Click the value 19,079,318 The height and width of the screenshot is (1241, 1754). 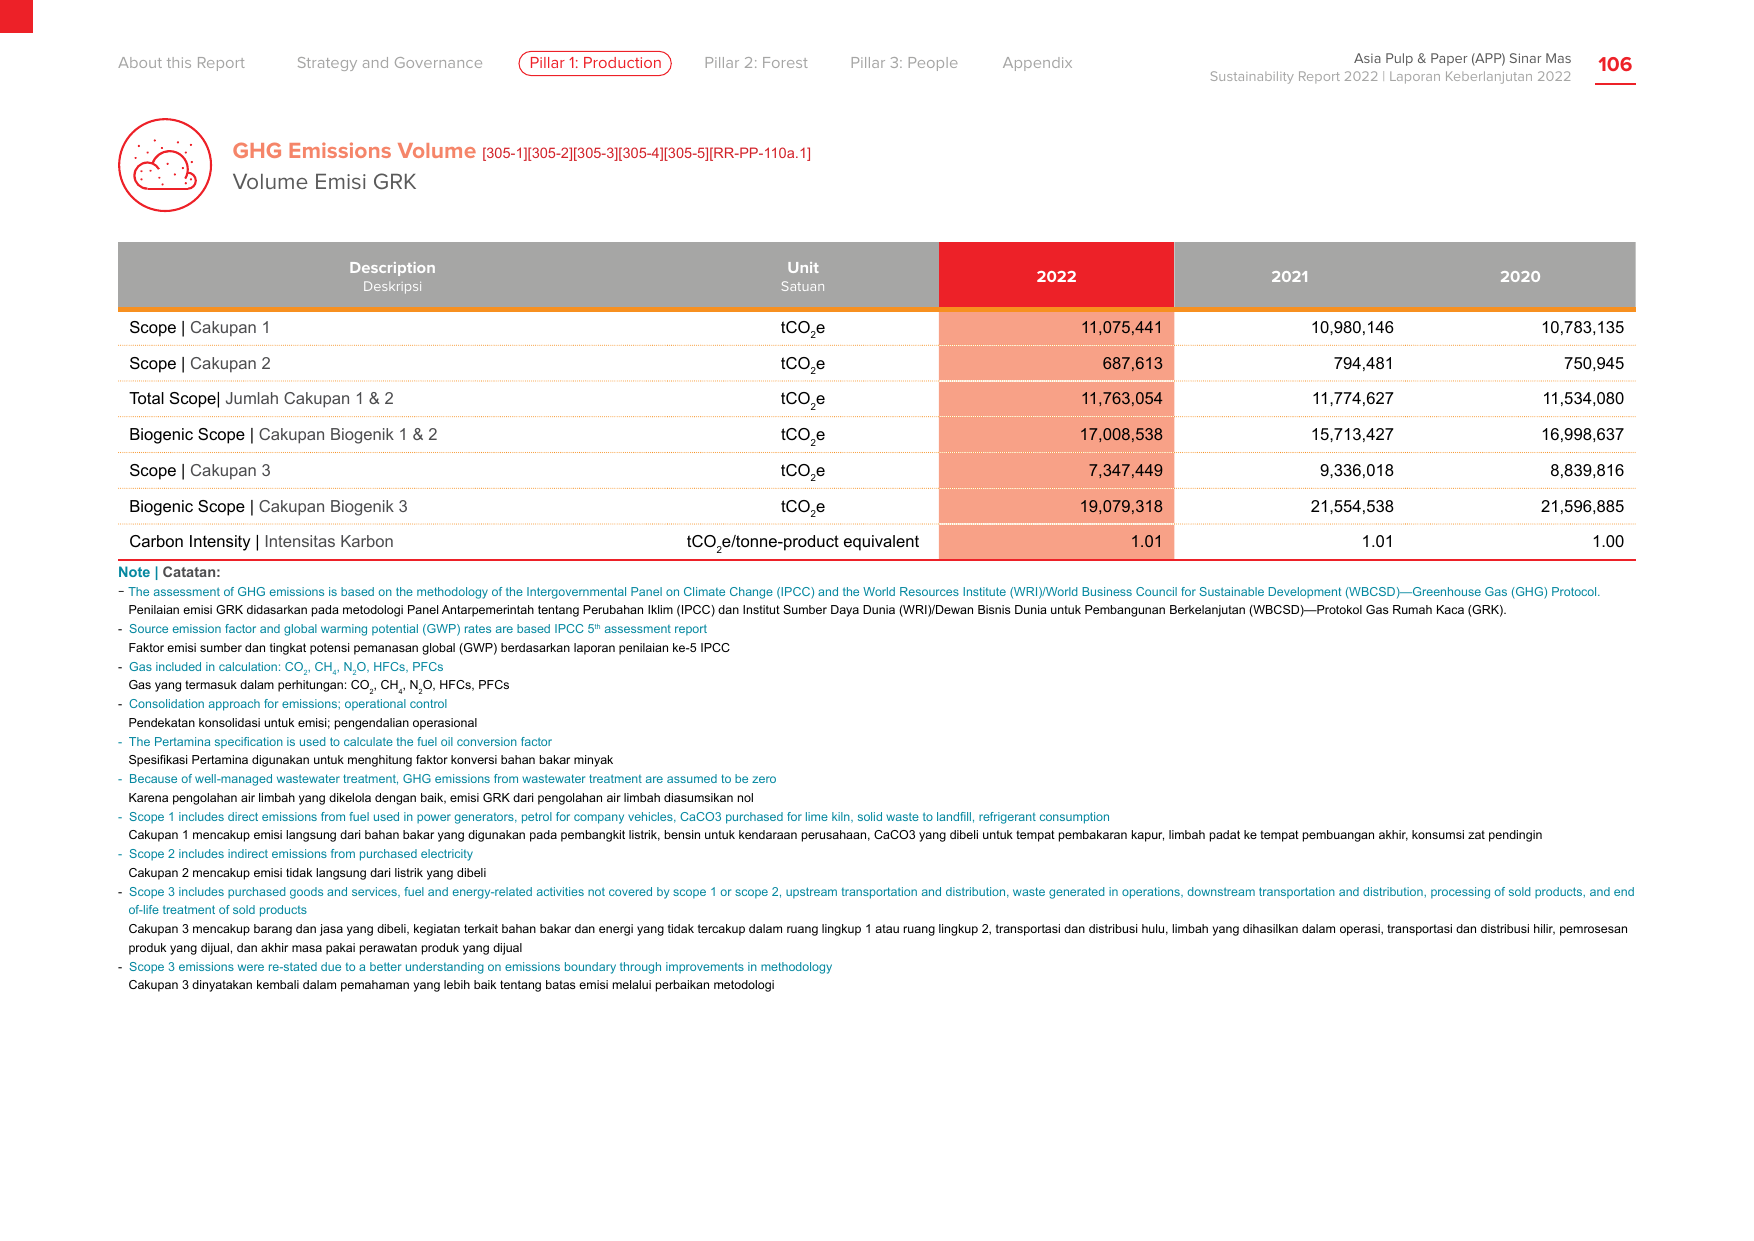pyautogui.click(x=1121, y=507)
